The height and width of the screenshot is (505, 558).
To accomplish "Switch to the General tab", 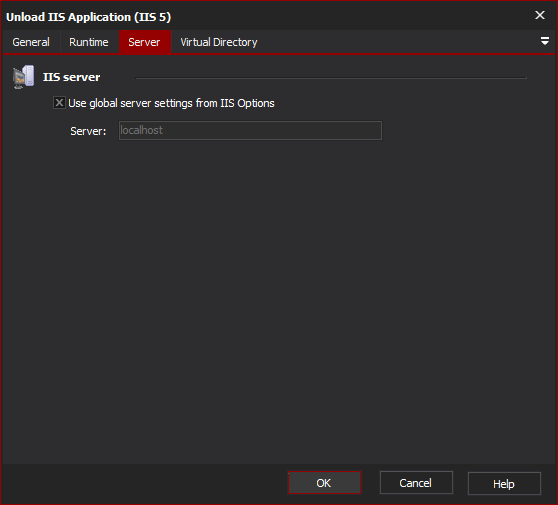I will pyautogui.click(x=31, y=42).
